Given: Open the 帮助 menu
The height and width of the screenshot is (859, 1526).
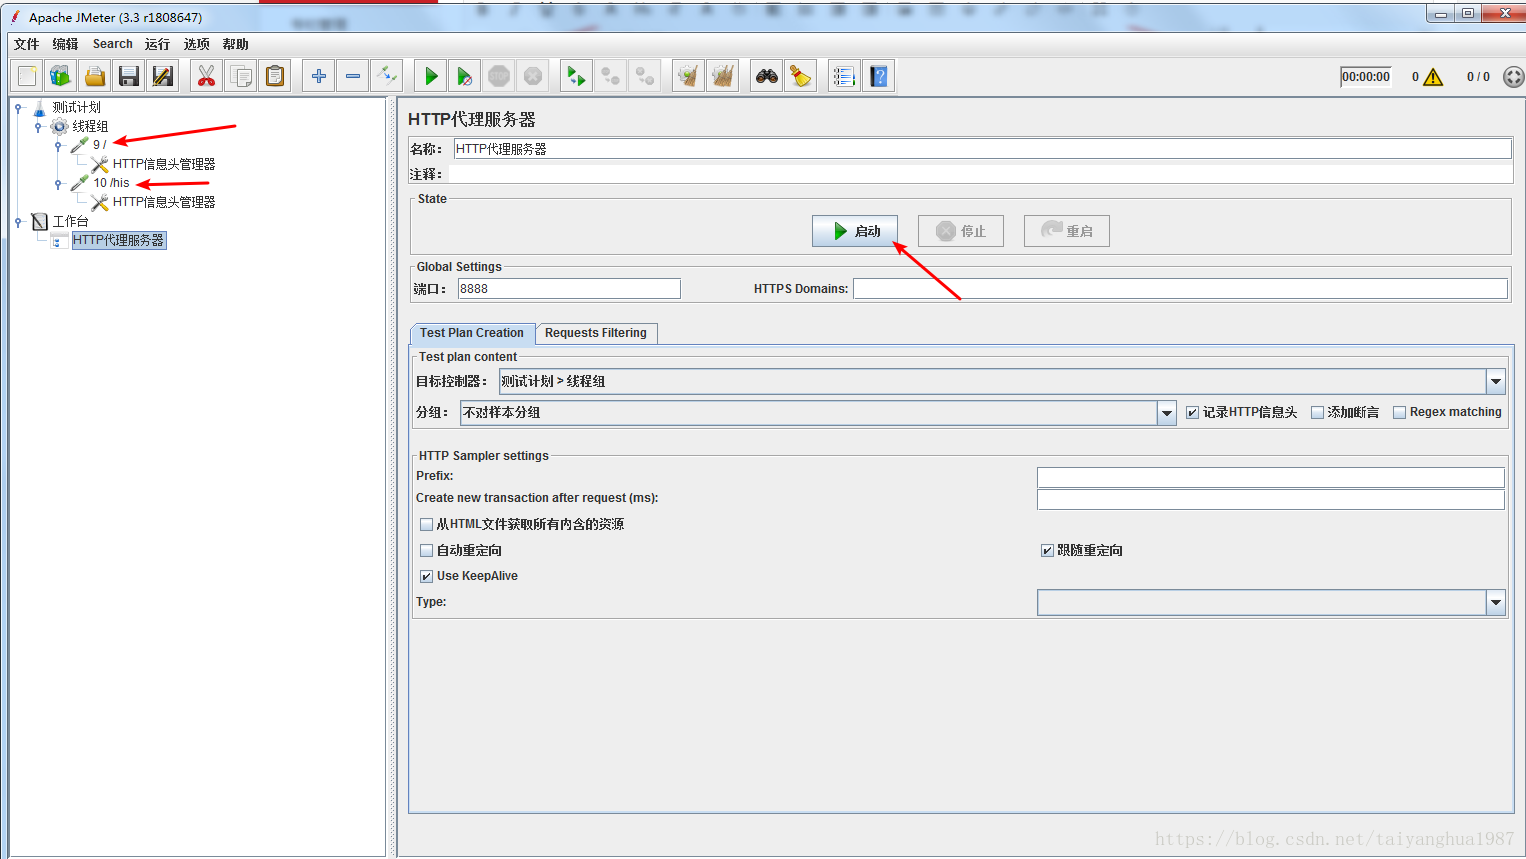Looking at the screenshot, I should coord(236,44).
